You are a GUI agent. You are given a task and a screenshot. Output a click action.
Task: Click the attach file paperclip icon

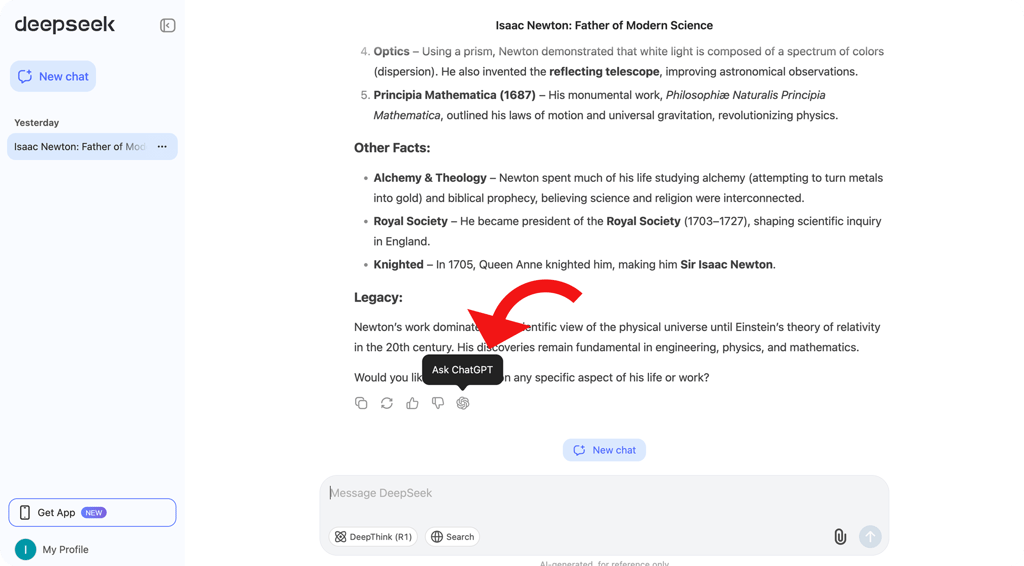click(x=840, y=537)
